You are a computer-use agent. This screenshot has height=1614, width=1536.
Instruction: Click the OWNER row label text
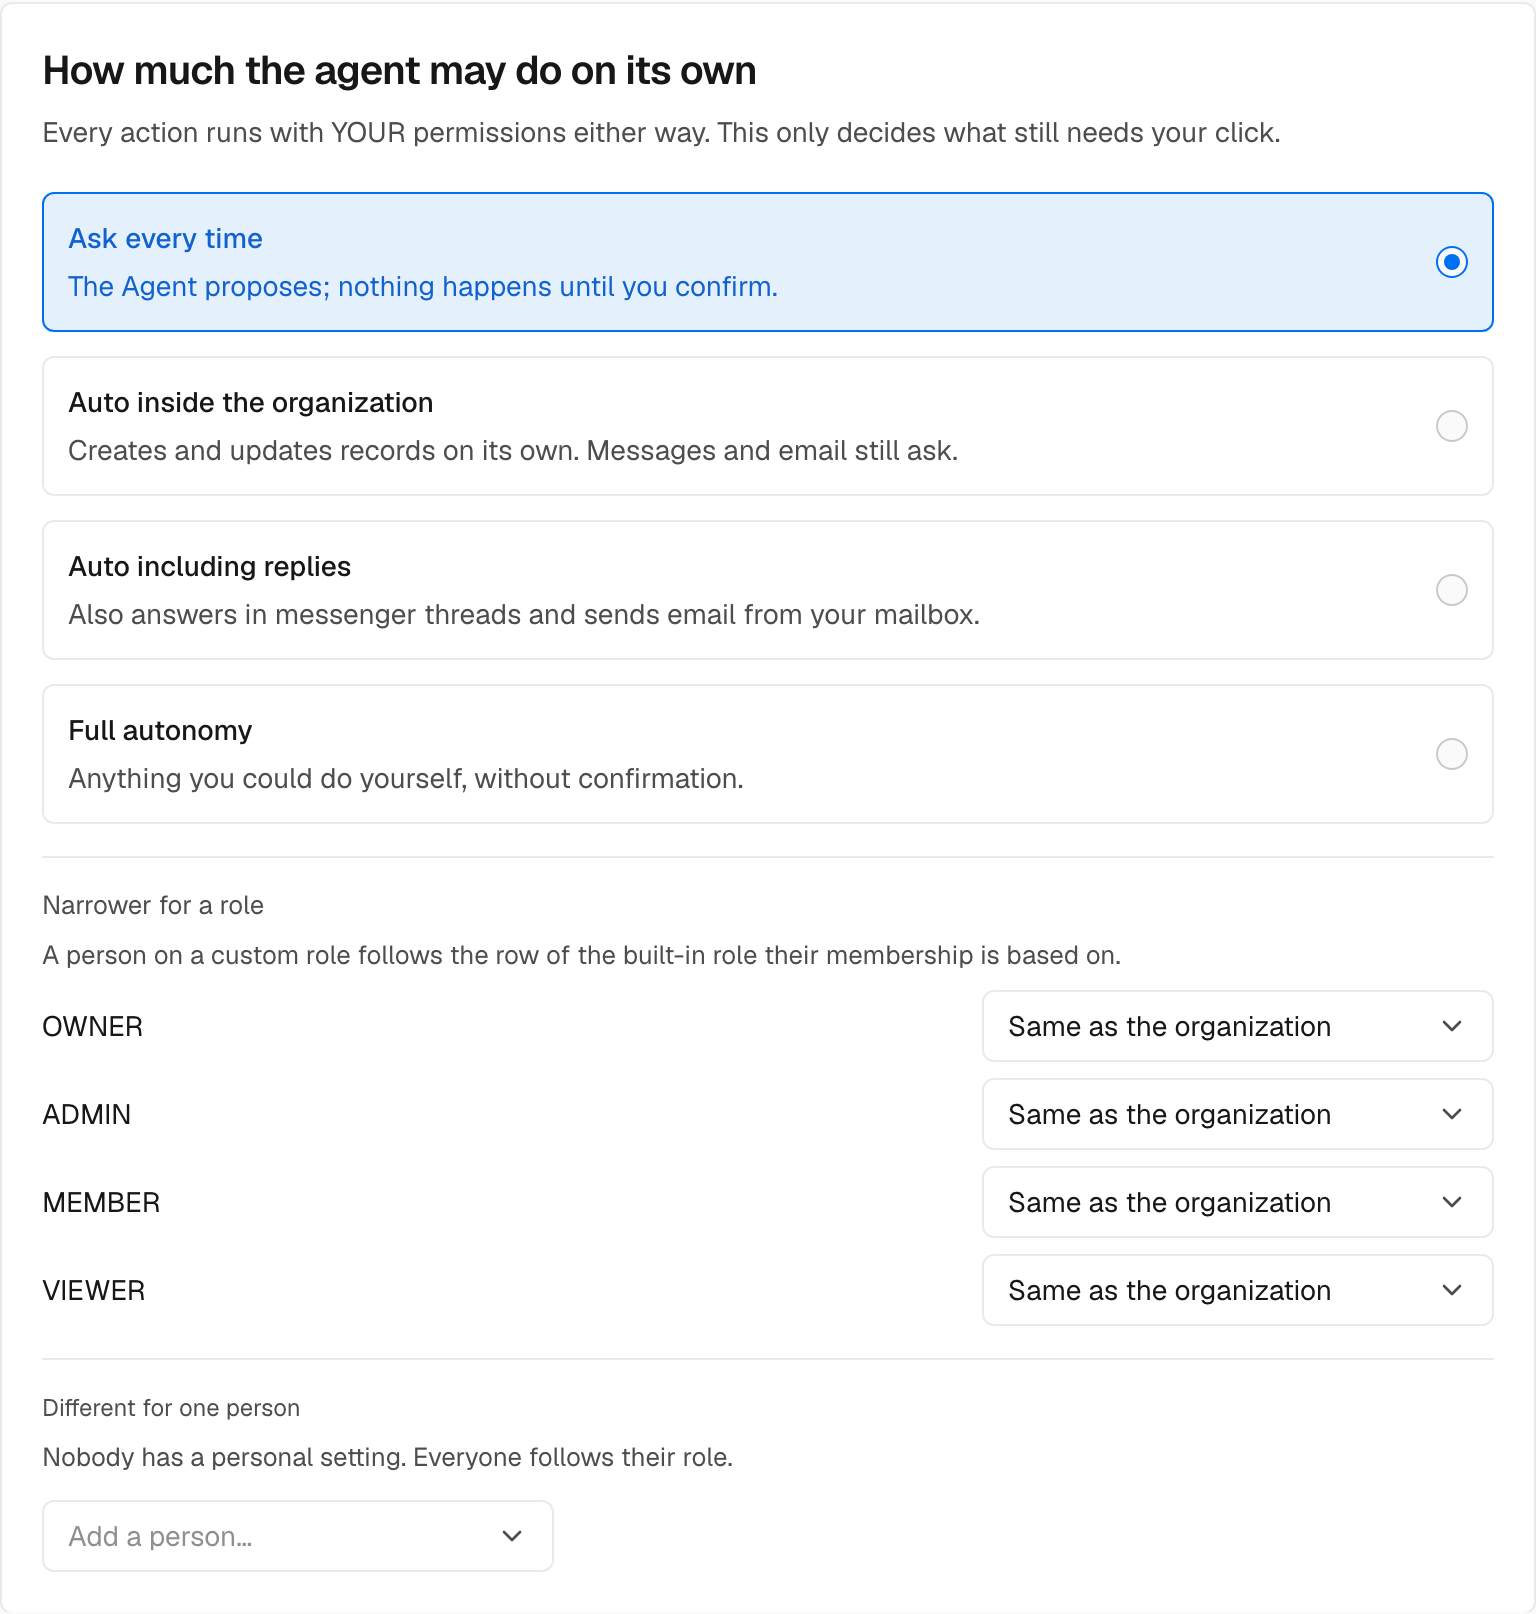point(93,1027)
